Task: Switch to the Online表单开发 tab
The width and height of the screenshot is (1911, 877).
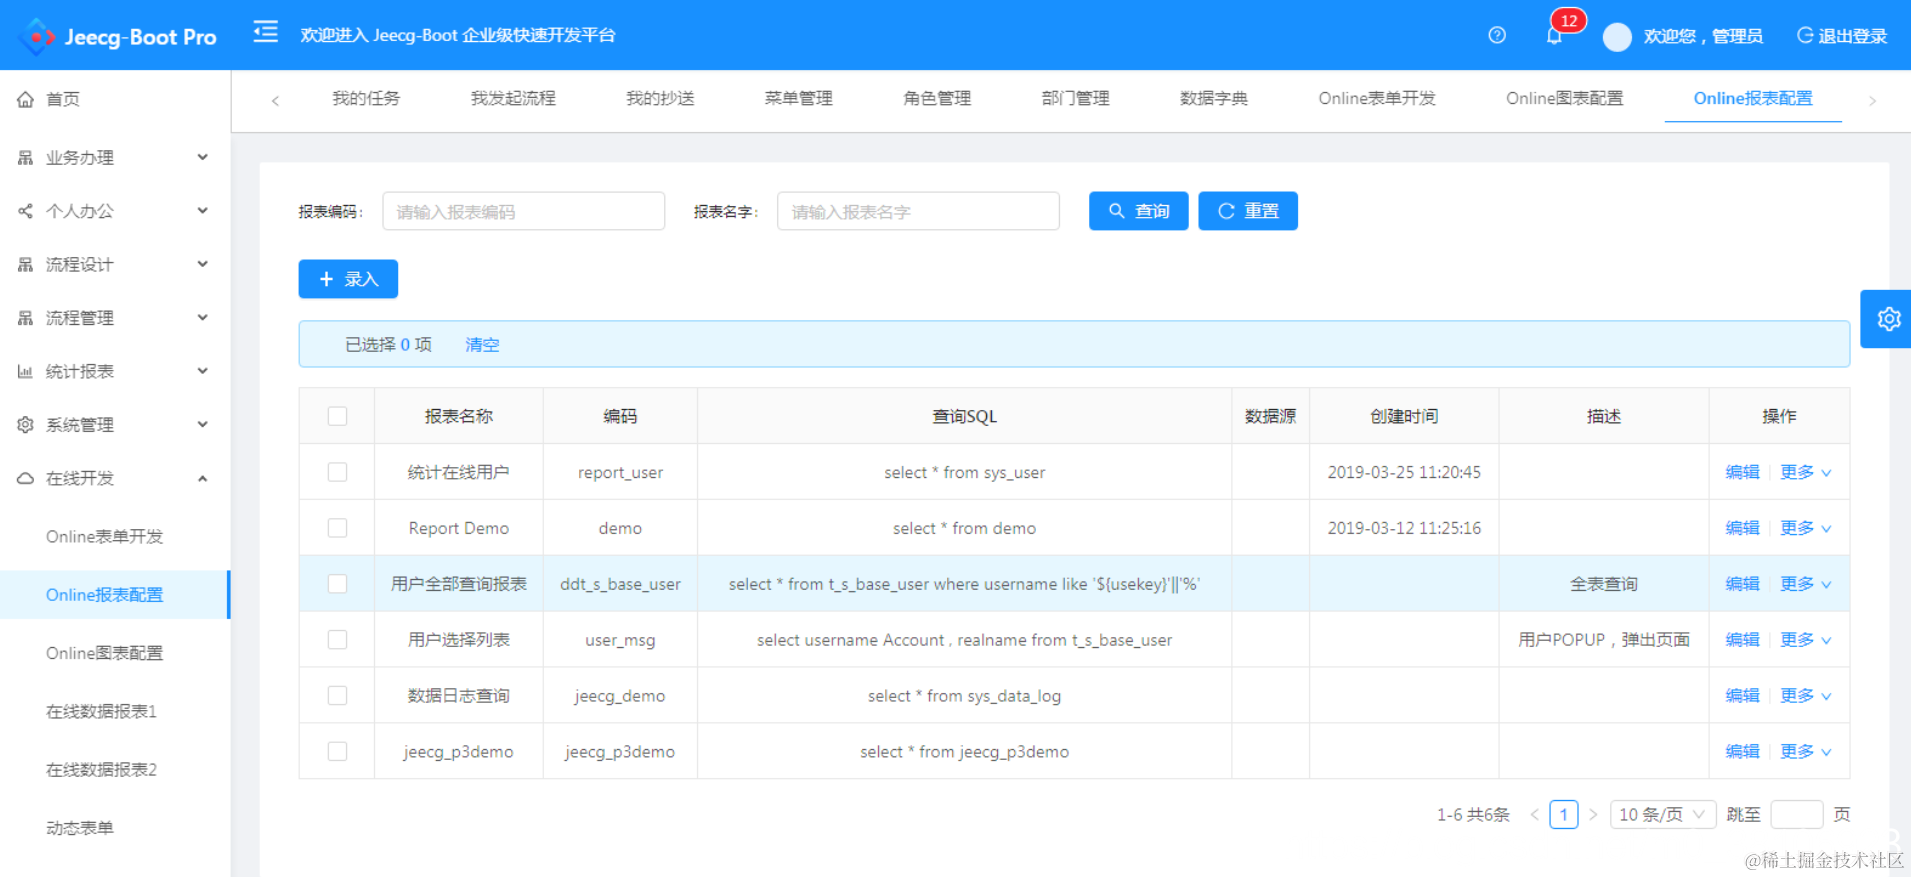Action: tap(1377, 98)
